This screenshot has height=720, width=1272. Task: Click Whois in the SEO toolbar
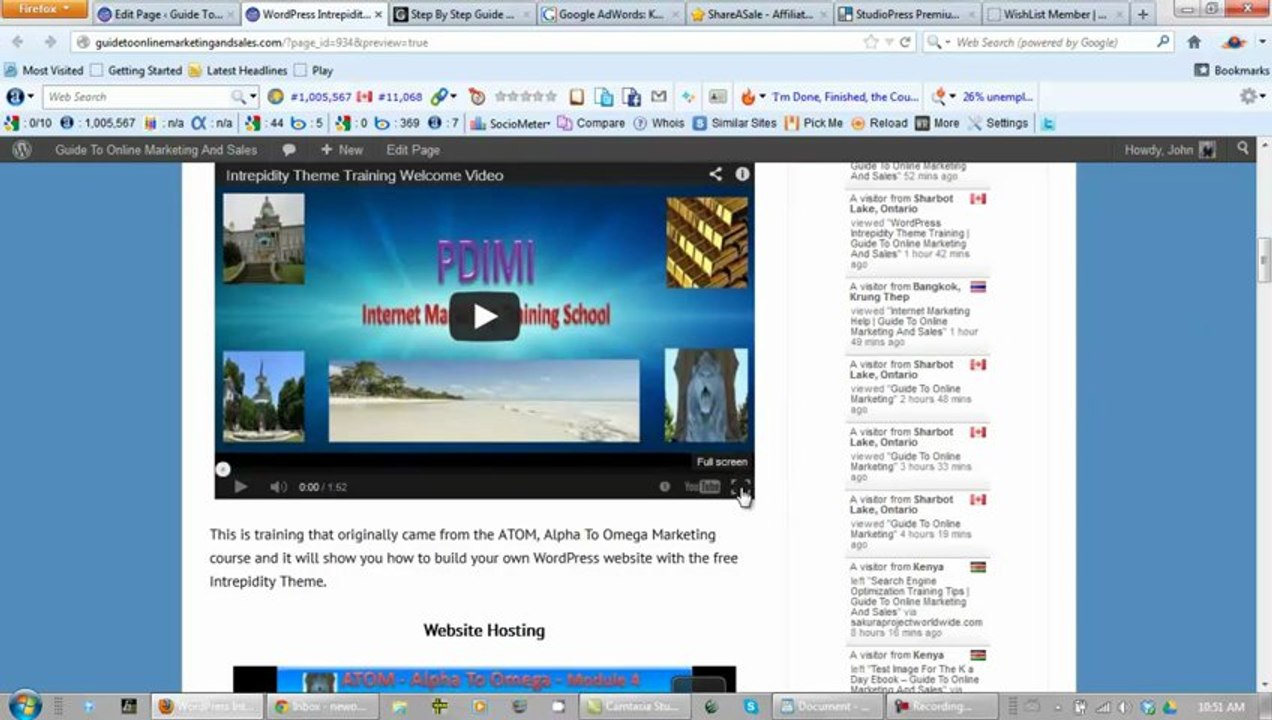click(x=660, y=123)
